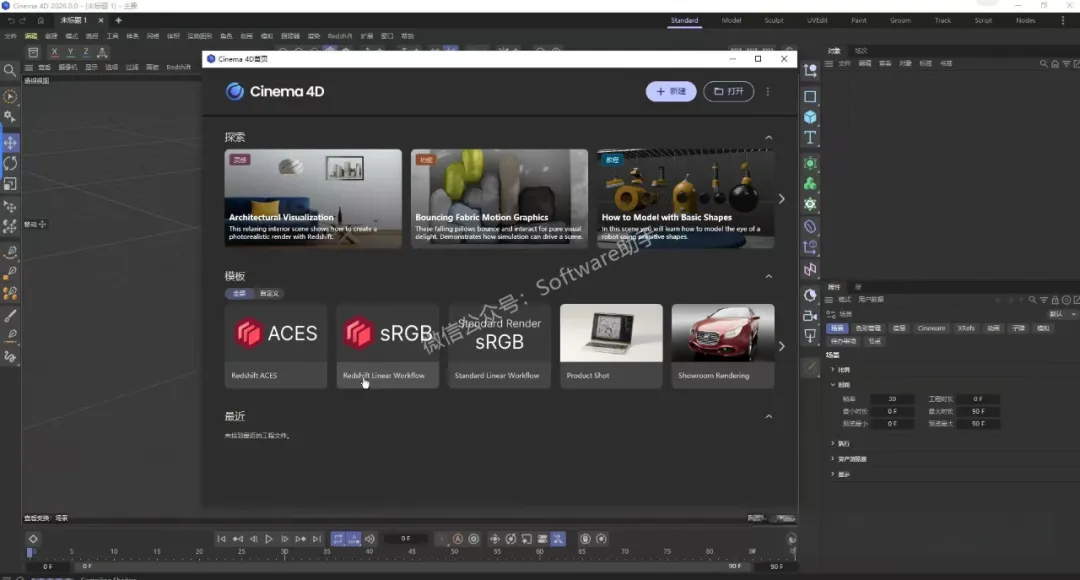1080x580 pixels.
Task: Click the current frame field showing 0 F
Action: click(x=406, y=539)
